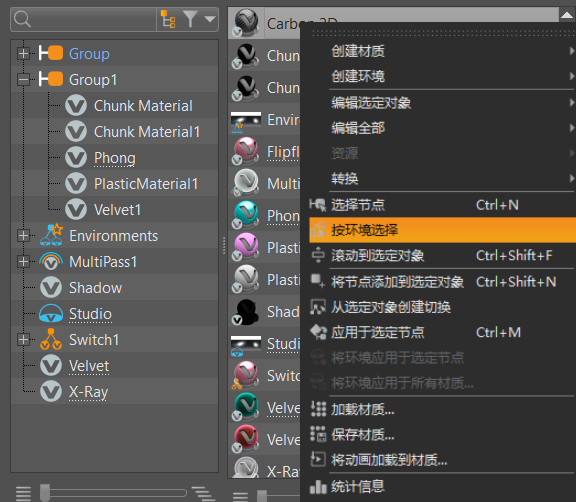Image resolution: width=576 pixels, height=502 pixels.
Task: Click the teal Phong material sphere
Action: pos(246,215)
